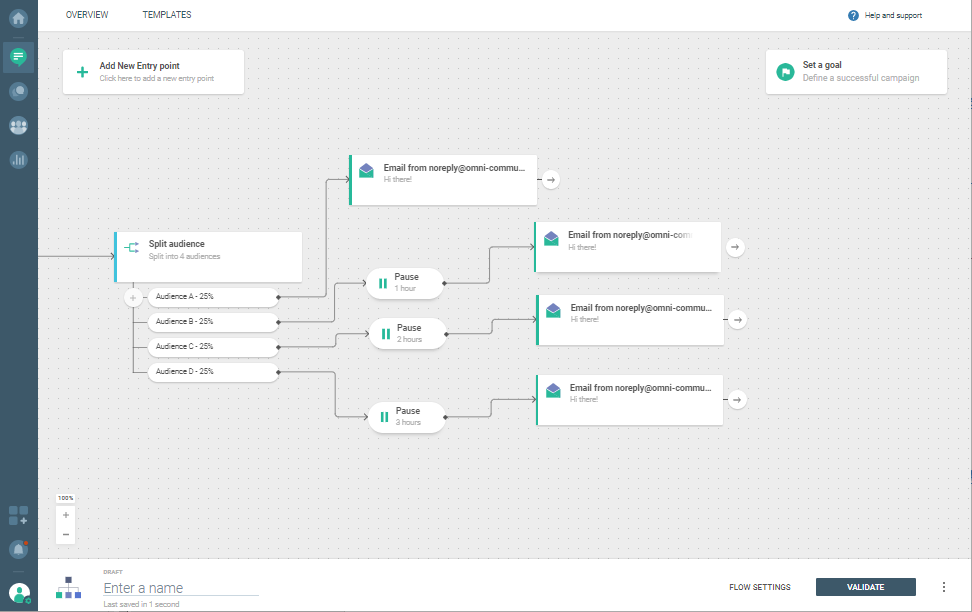
Task: Switch to the Overview tab
Action: [87, 15]
